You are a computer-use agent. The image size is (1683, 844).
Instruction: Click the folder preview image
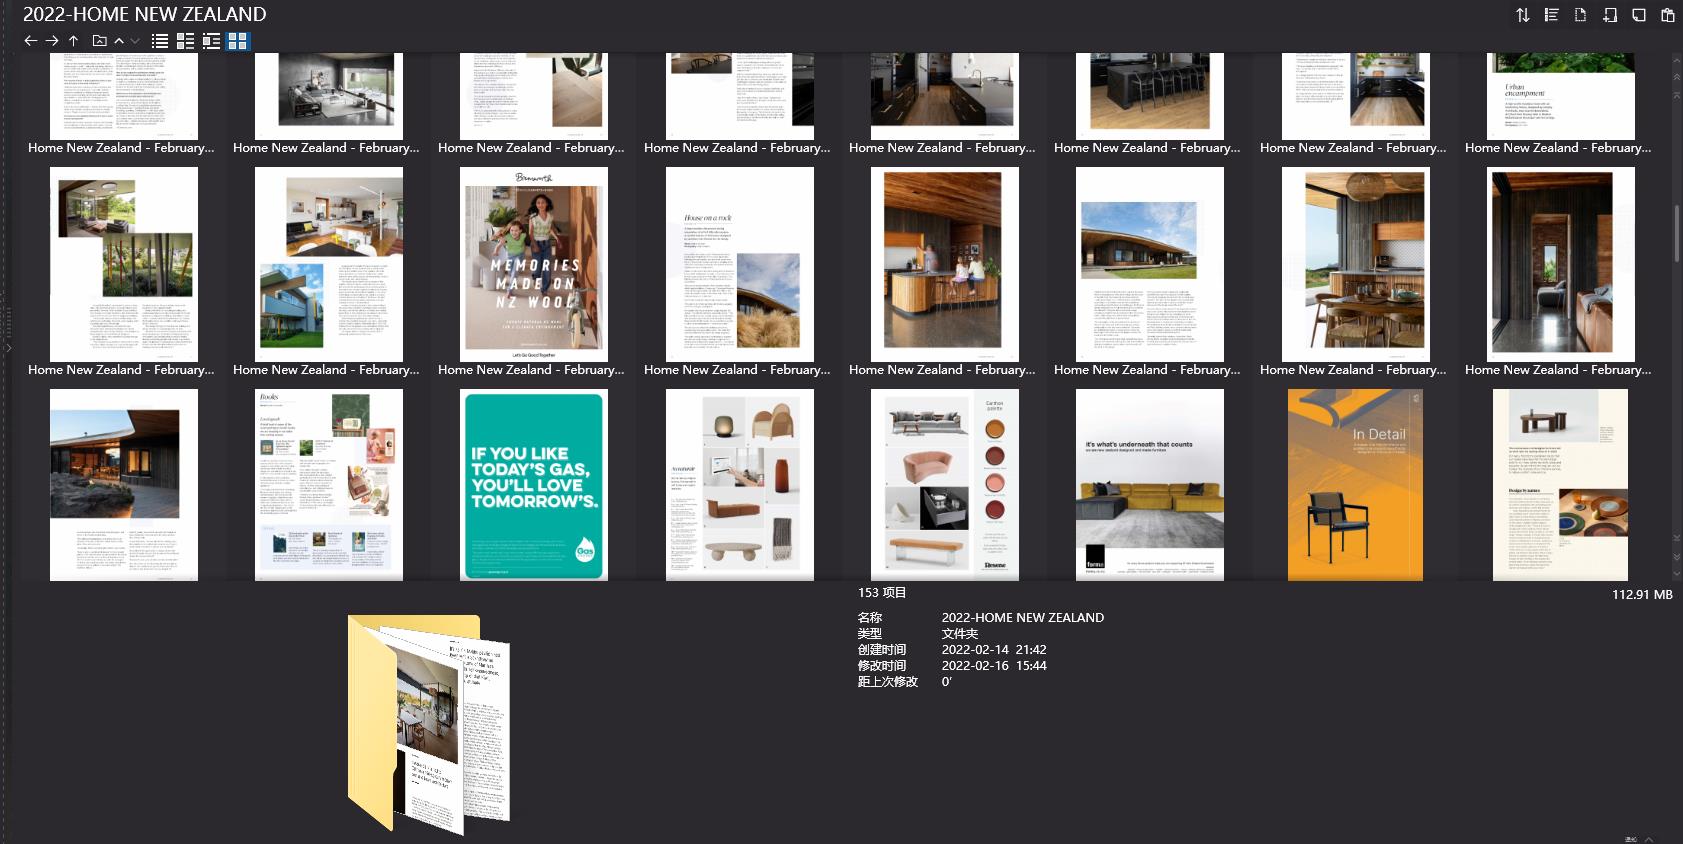(x=429, y=724)
